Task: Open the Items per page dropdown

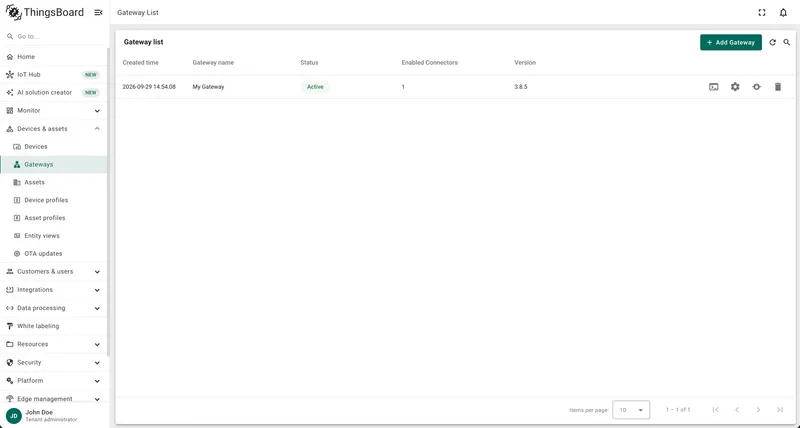Action: (x=631, y=410)
